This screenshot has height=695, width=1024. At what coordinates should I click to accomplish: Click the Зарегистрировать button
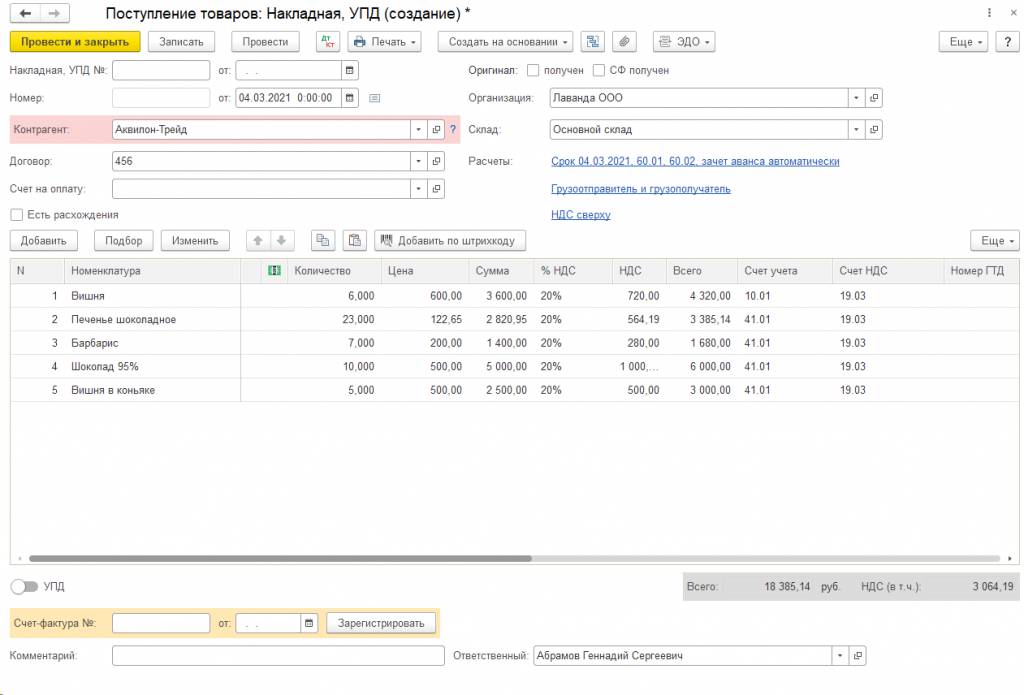point(381,623)
